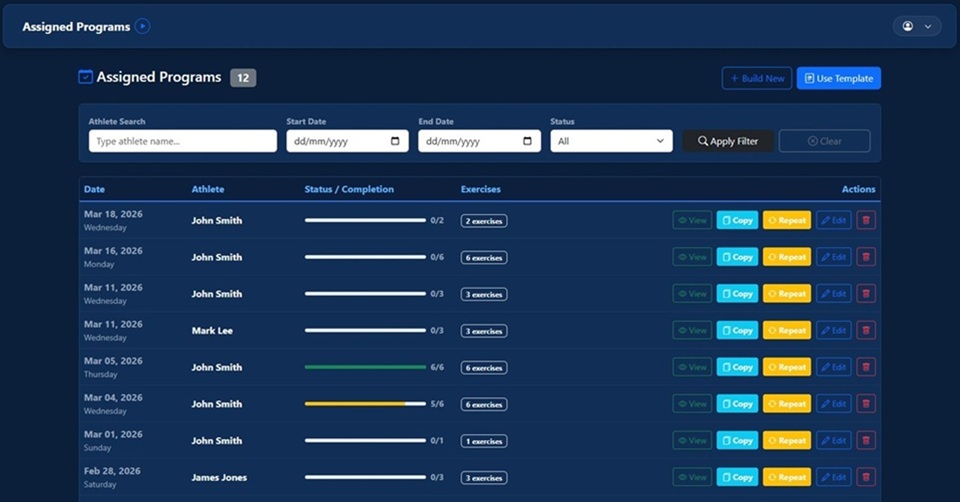The image size is (960, 502).
Task: Edit the Mar 04, 2026 program
Action: pyautogui.click(x=834, y=404)
